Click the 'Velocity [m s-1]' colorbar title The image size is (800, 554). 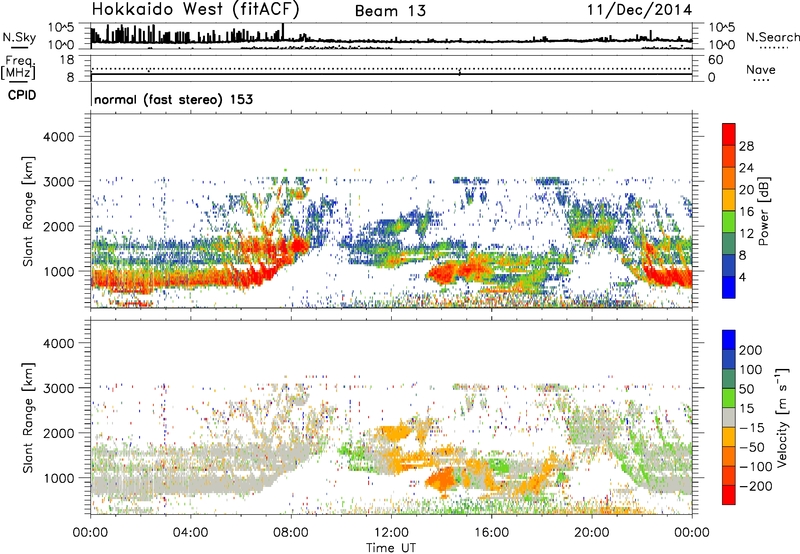782,417
